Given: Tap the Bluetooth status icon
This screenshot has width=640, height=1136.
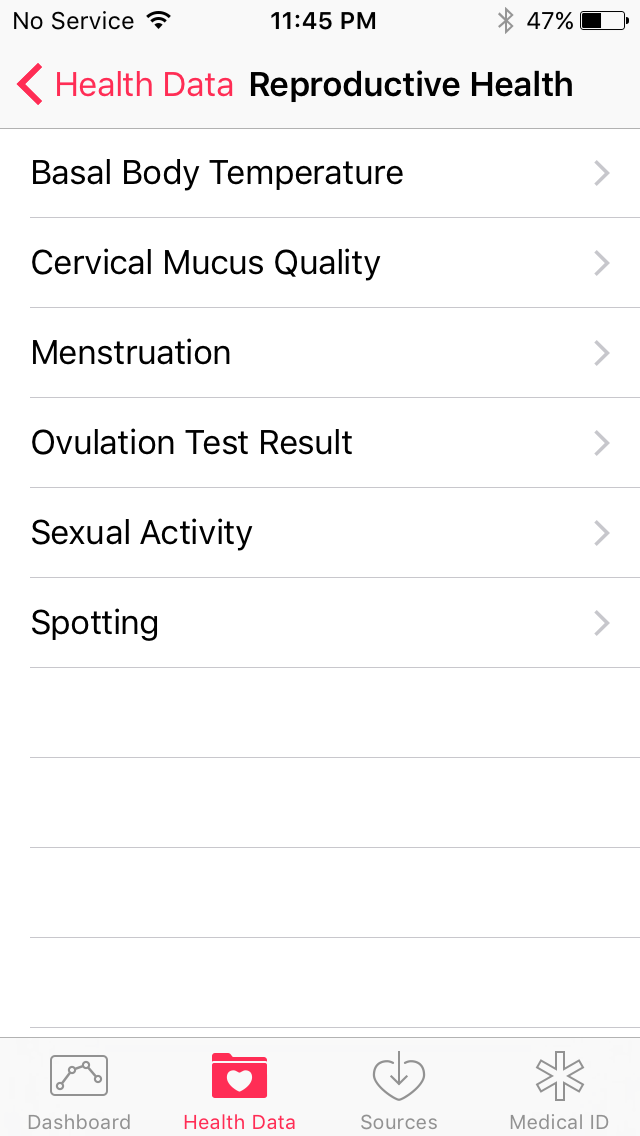Looking at the screenshot, I should pyautogui.click(x=506, y=21).
